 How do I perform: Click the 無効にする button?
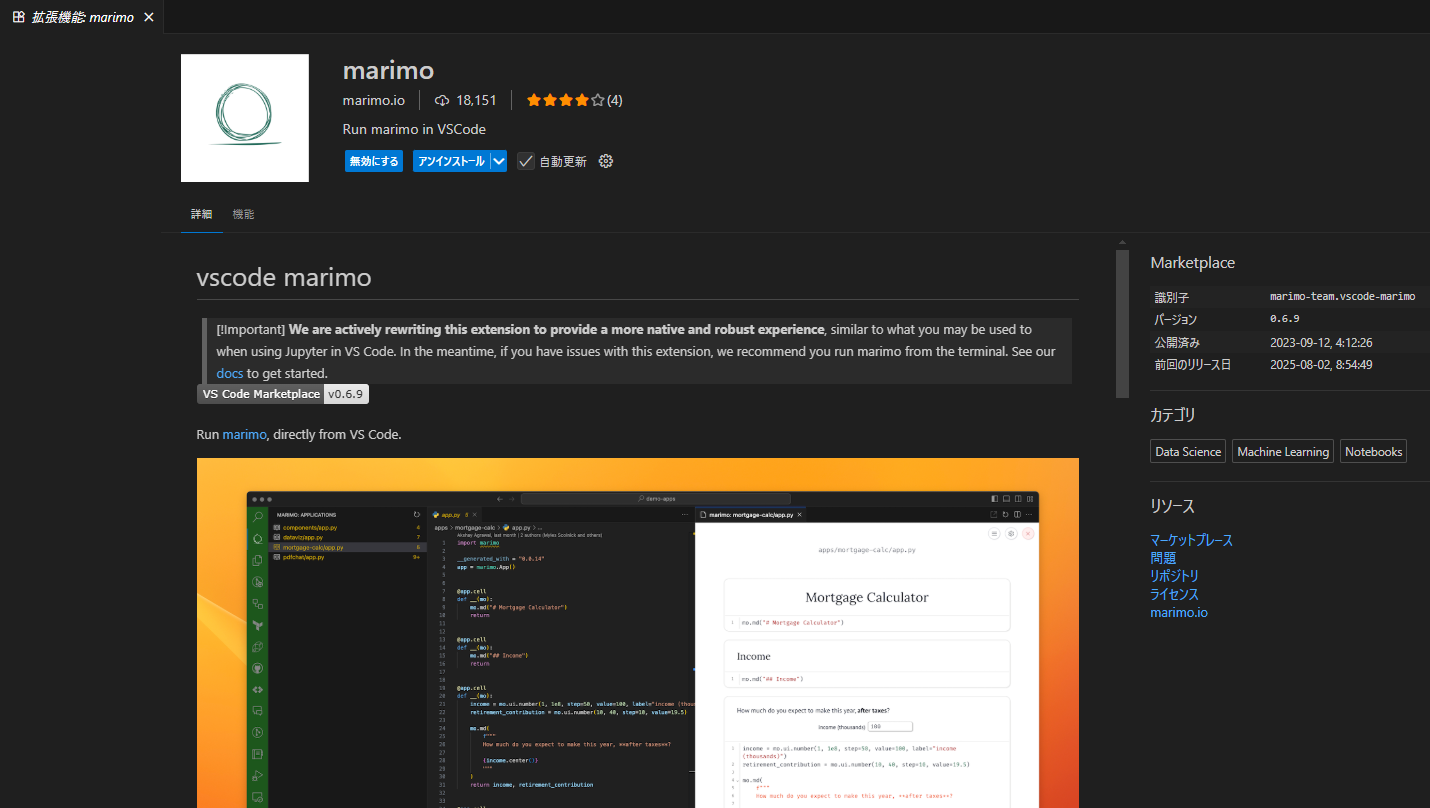point(374,161)
